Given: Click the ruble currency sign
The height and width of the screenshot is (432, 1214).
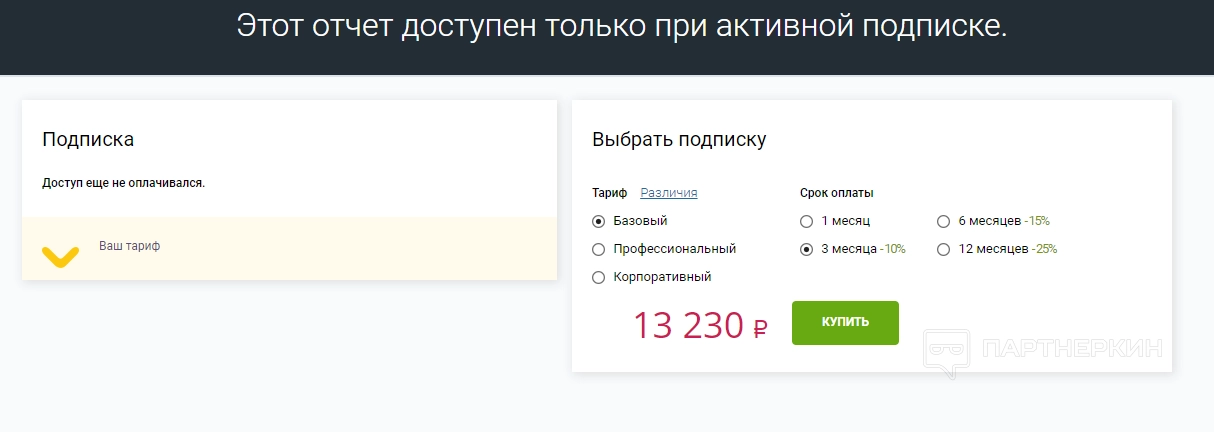Looking at the screenshot, I should pyautogui.click(x=760, y=328).
